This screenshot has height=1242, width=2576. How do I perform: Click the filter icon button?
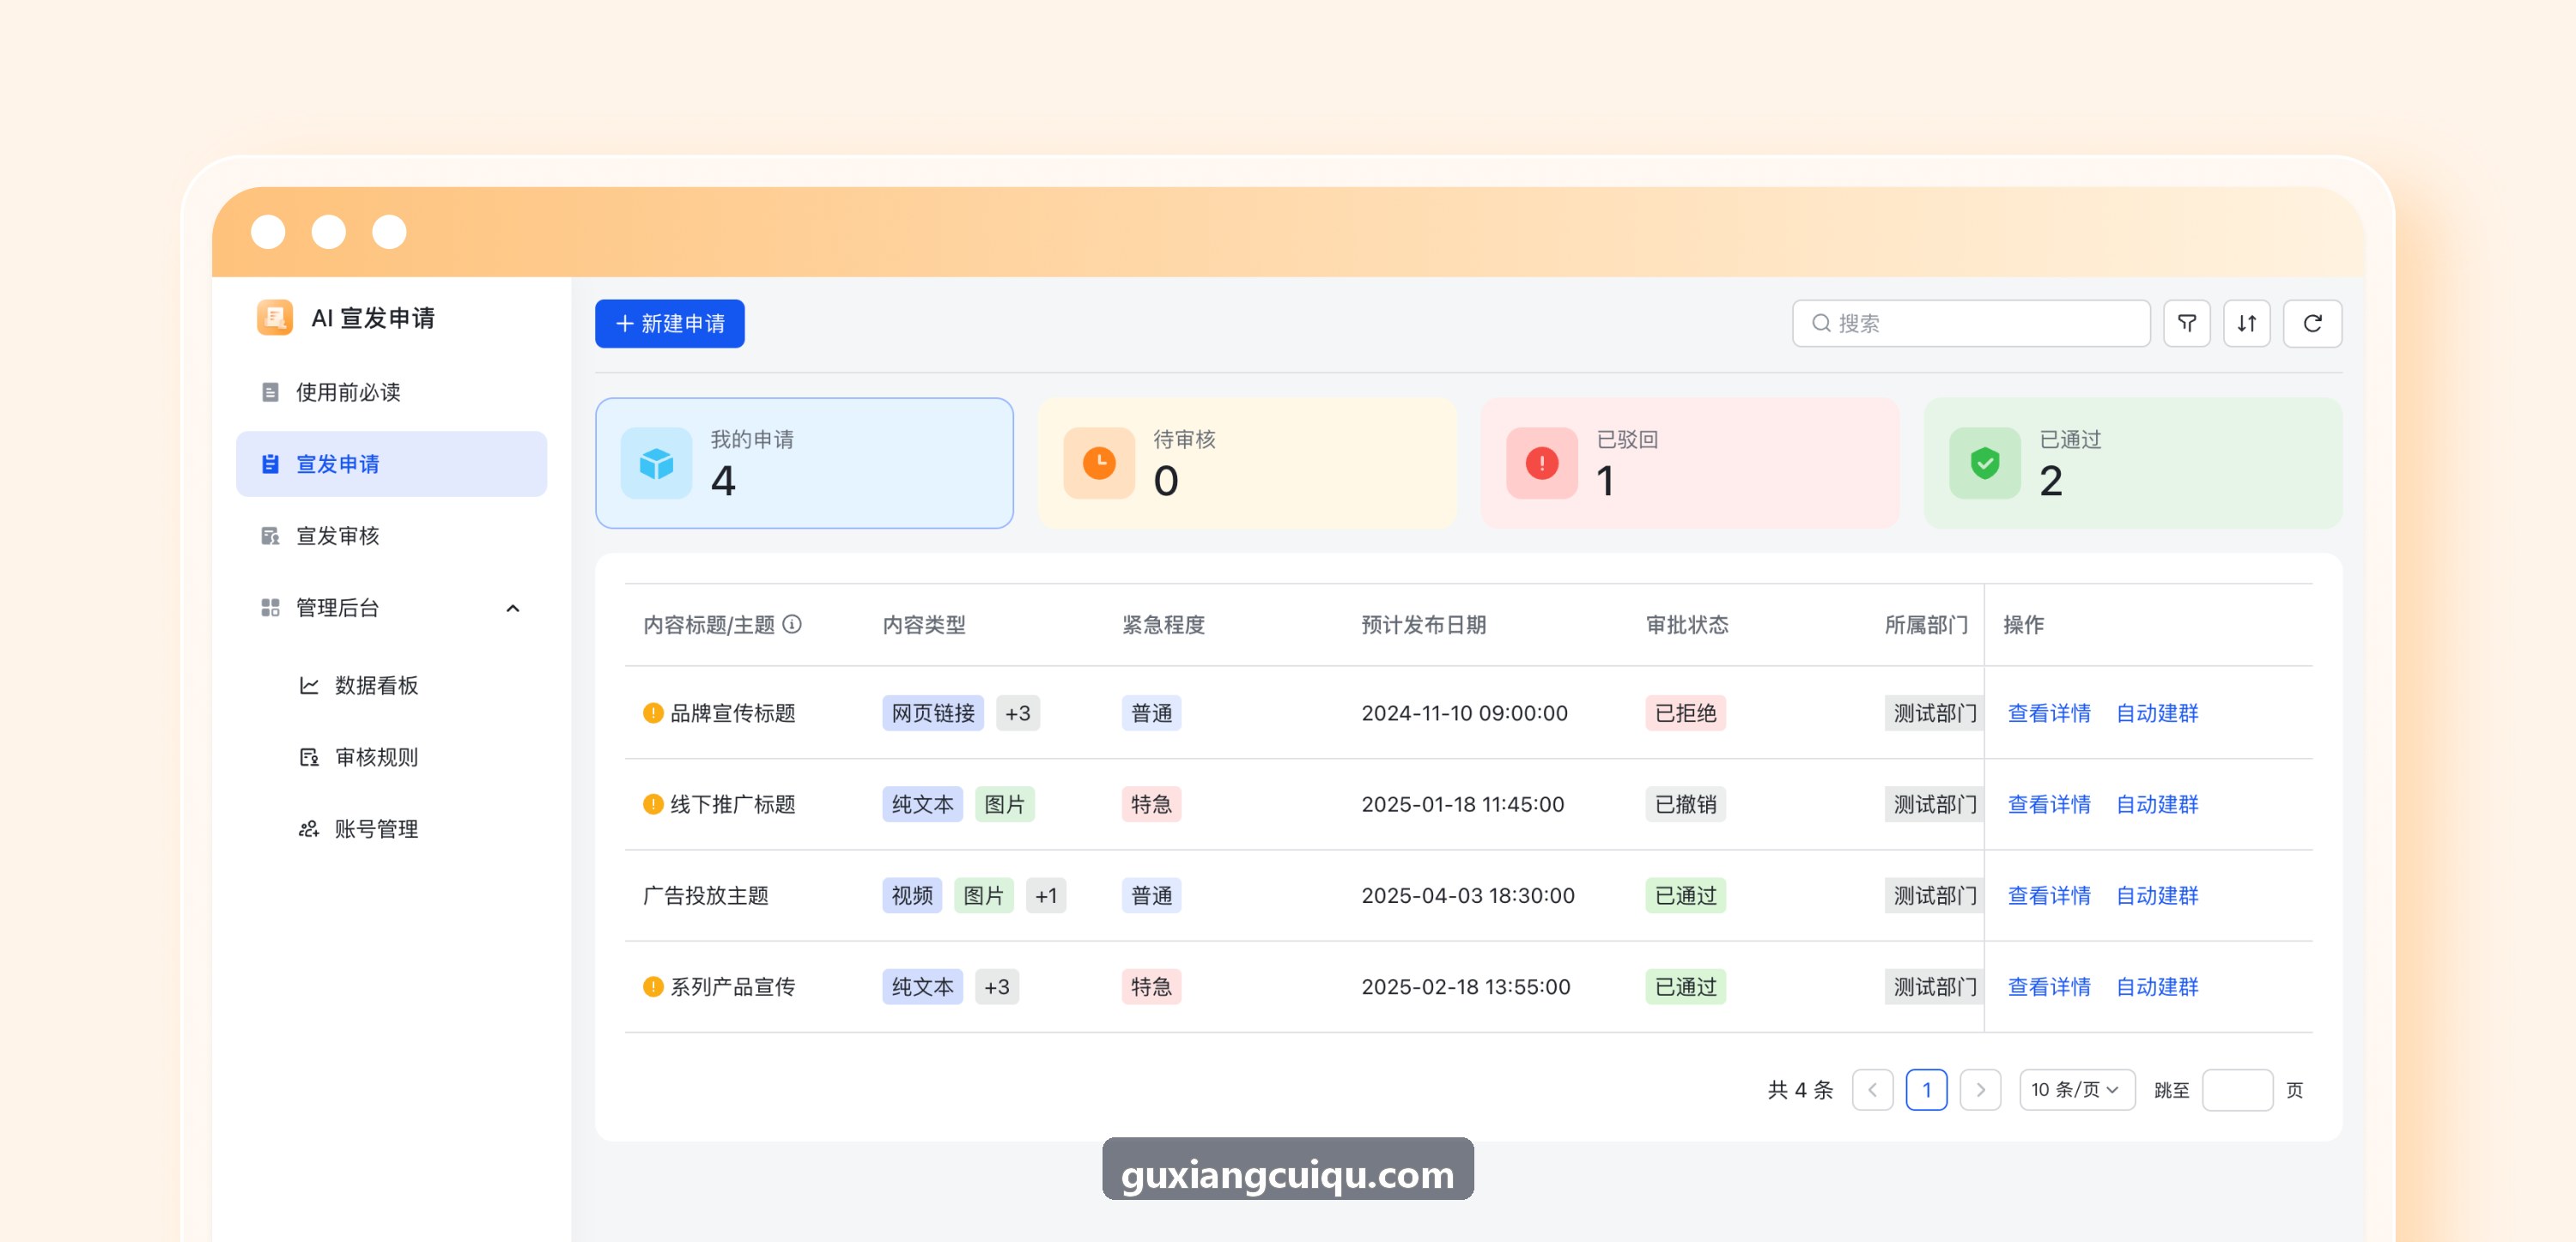pos(2186,323)
